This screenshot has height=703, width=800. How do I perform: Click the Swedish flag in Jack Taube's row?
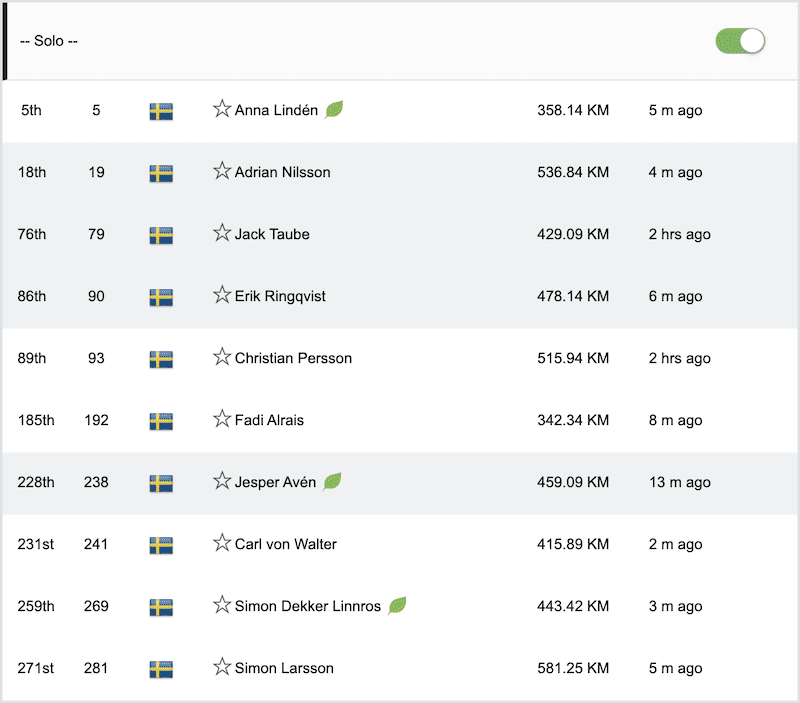[161, 236]
